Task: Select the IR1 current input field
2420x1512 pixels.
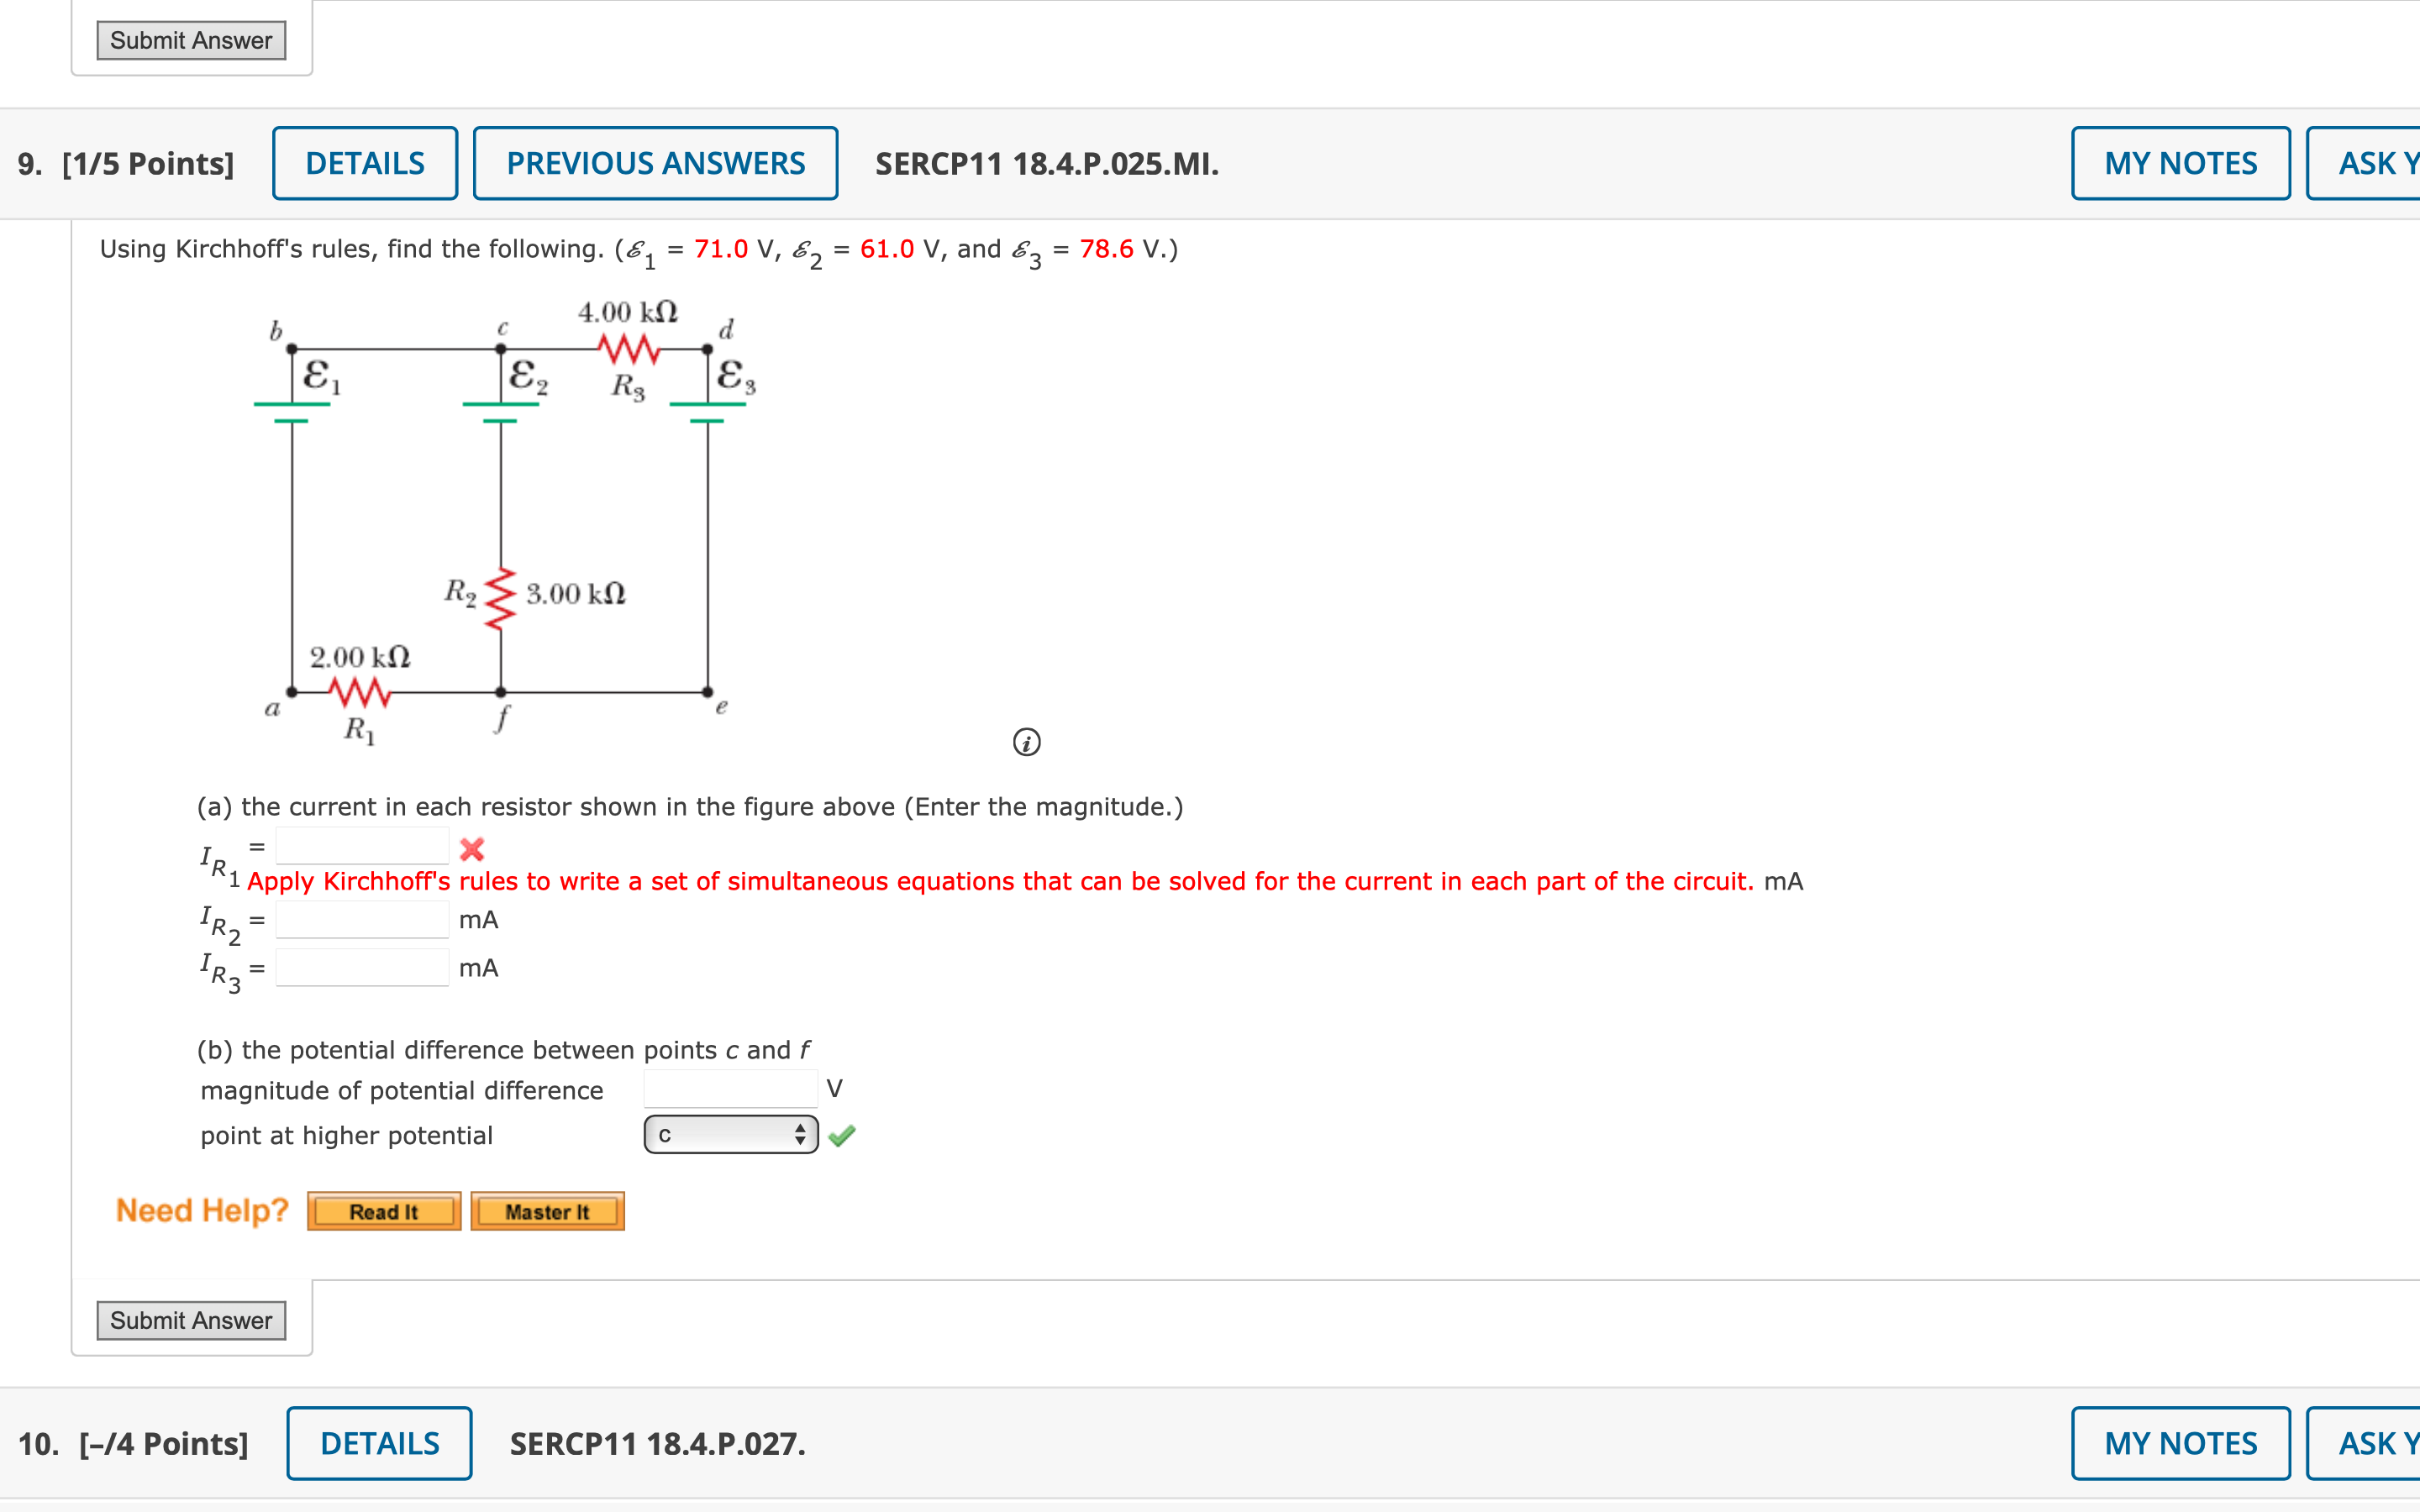Action: 362,844
